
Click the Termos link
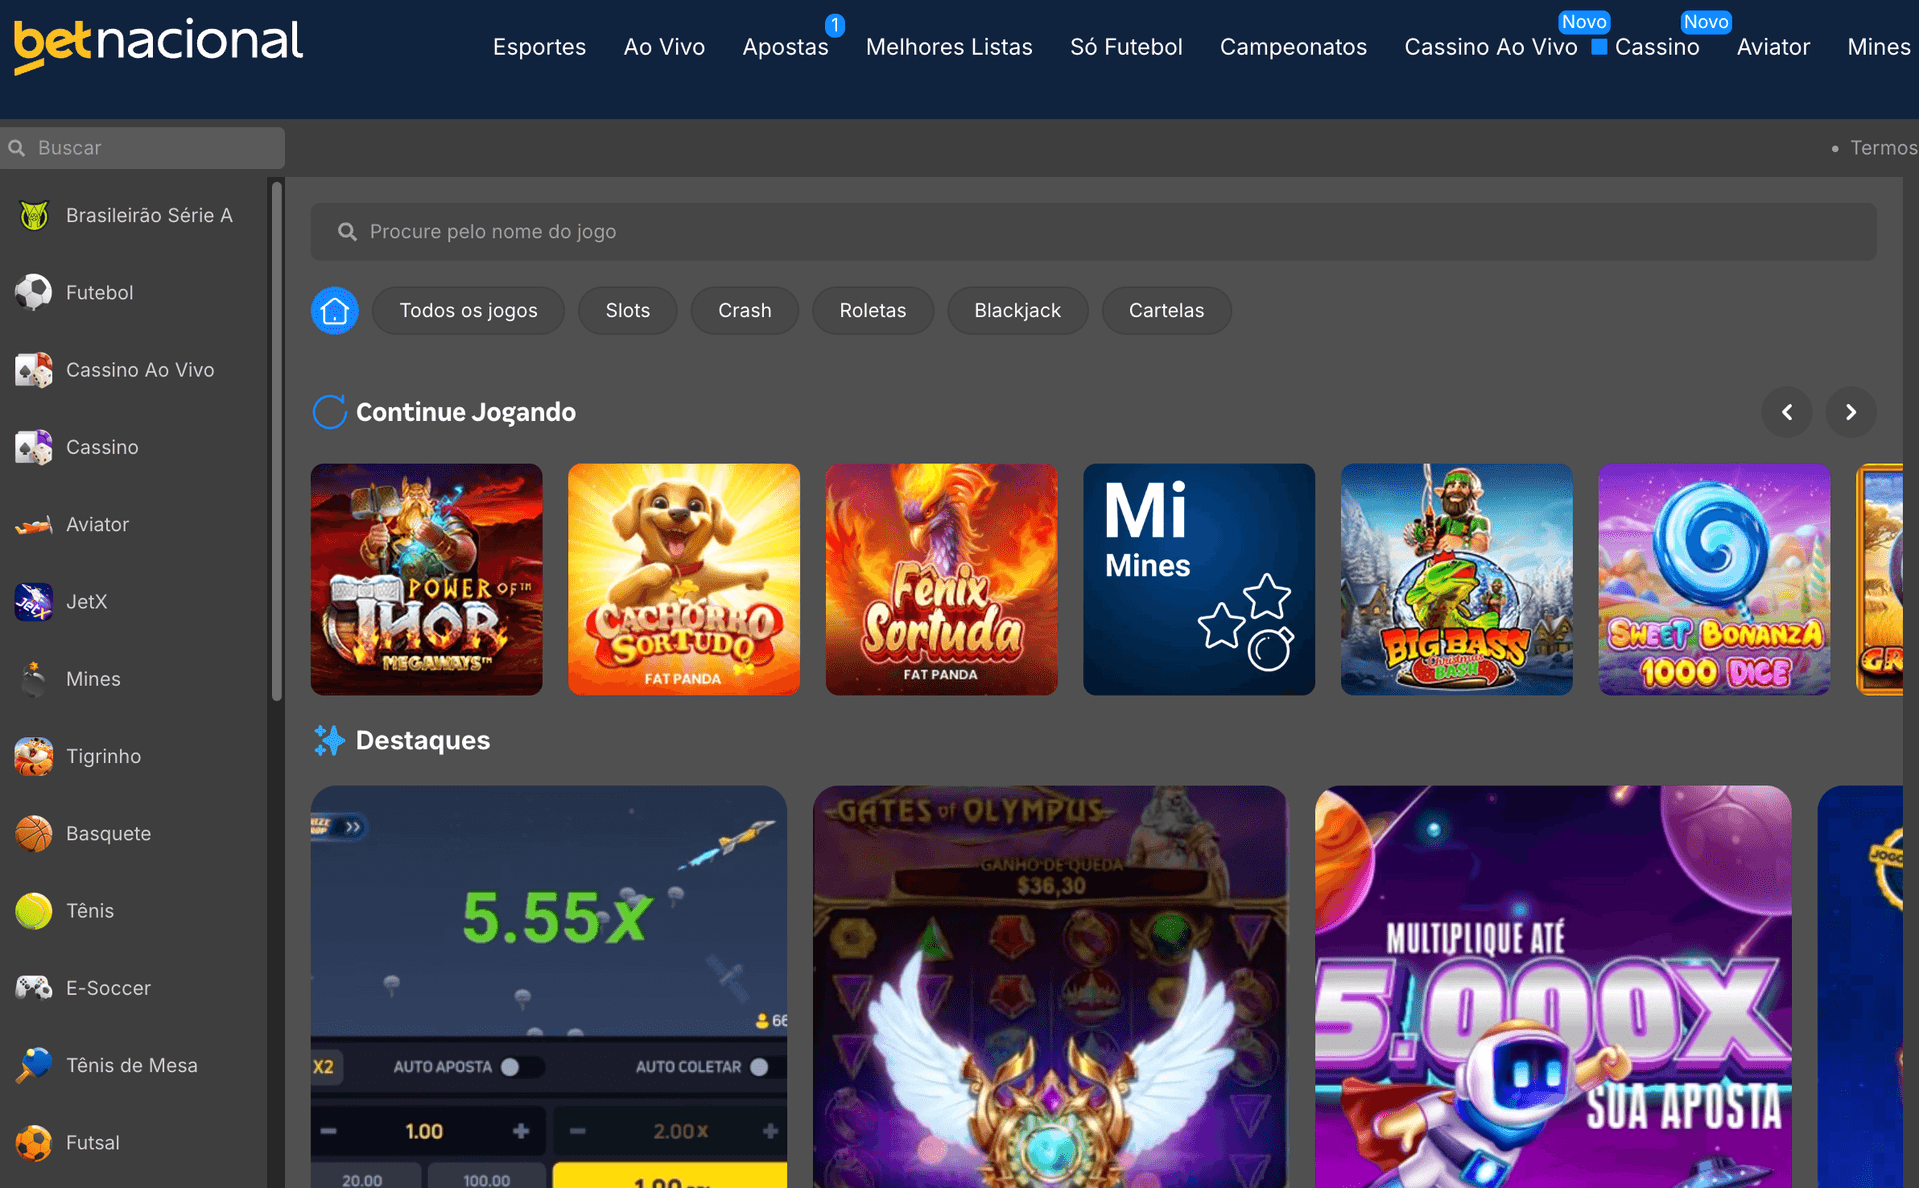pyautogui.click(x=1883, y=148)
